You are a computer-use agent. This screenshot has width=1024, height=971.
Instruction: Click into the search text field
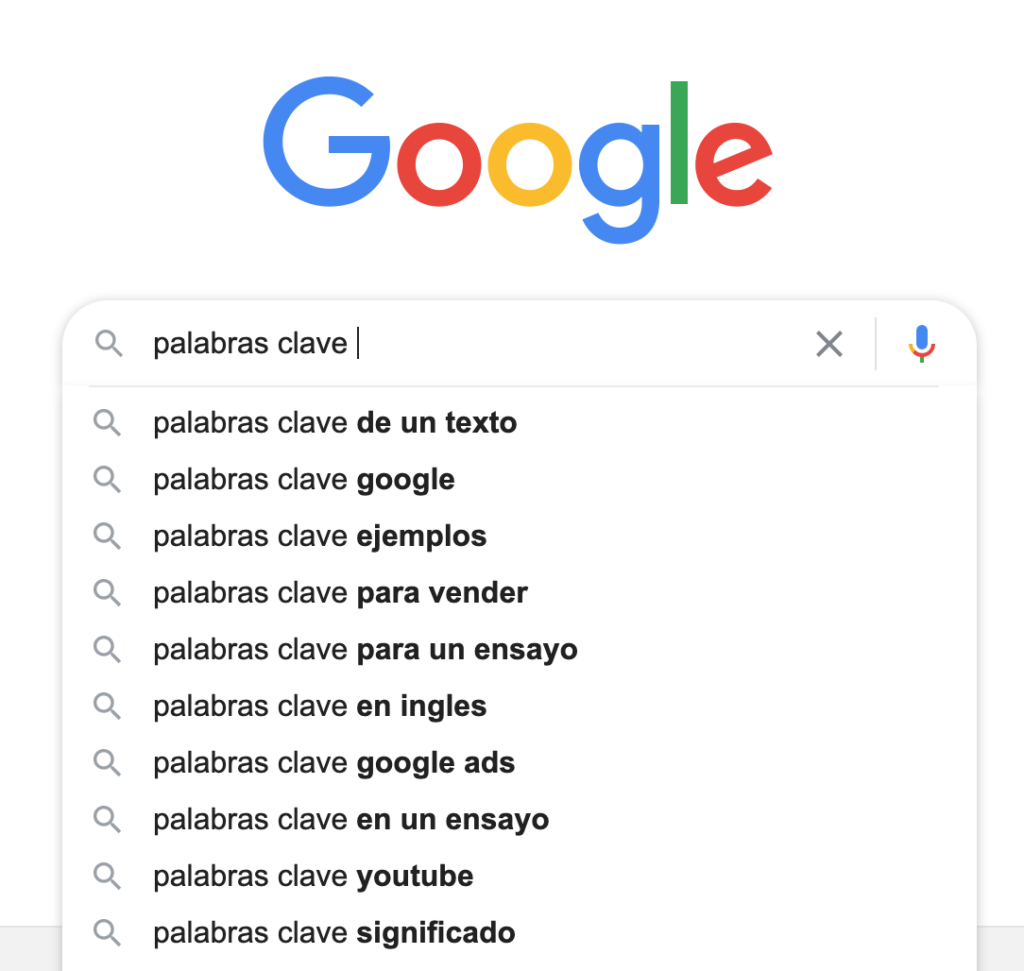[x=550, y=344]
